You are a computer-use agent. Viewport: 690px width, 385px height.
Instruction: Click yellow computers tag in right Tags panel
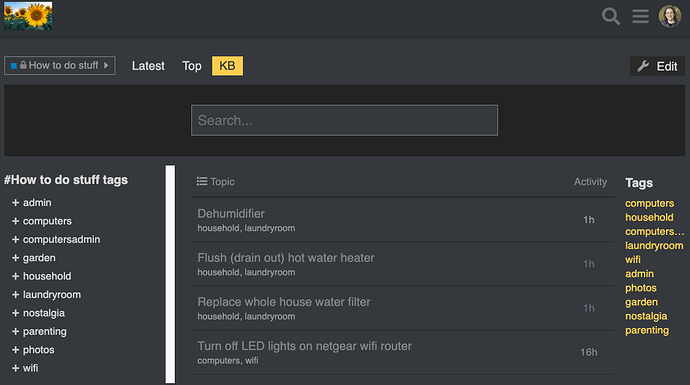coord(650,203)
